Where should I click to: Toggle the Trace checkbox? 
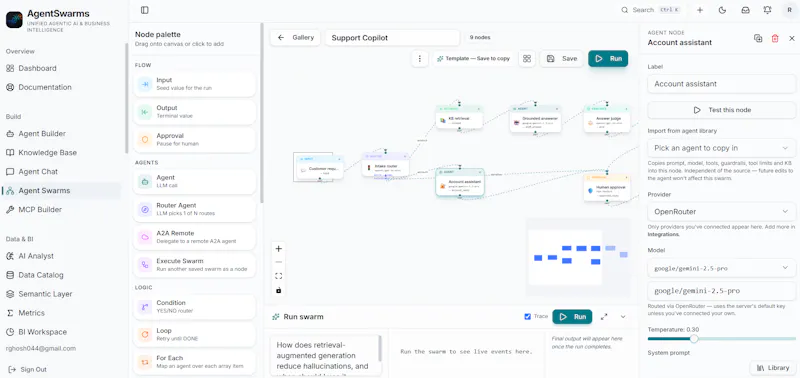click(528, 317)
